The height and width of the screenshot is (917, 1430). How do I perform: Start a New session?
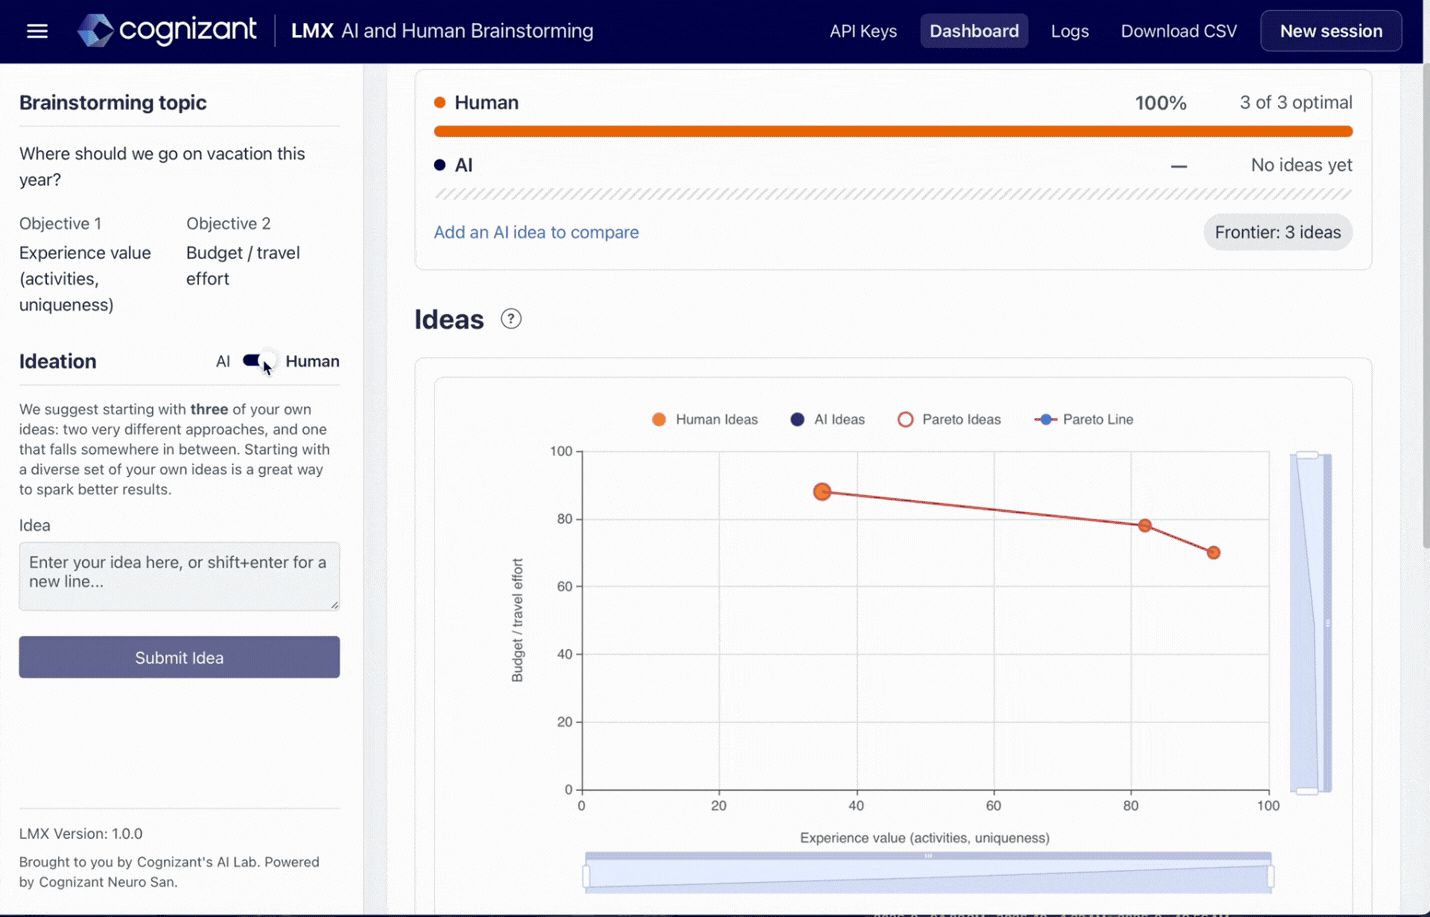click(1331, 31)
